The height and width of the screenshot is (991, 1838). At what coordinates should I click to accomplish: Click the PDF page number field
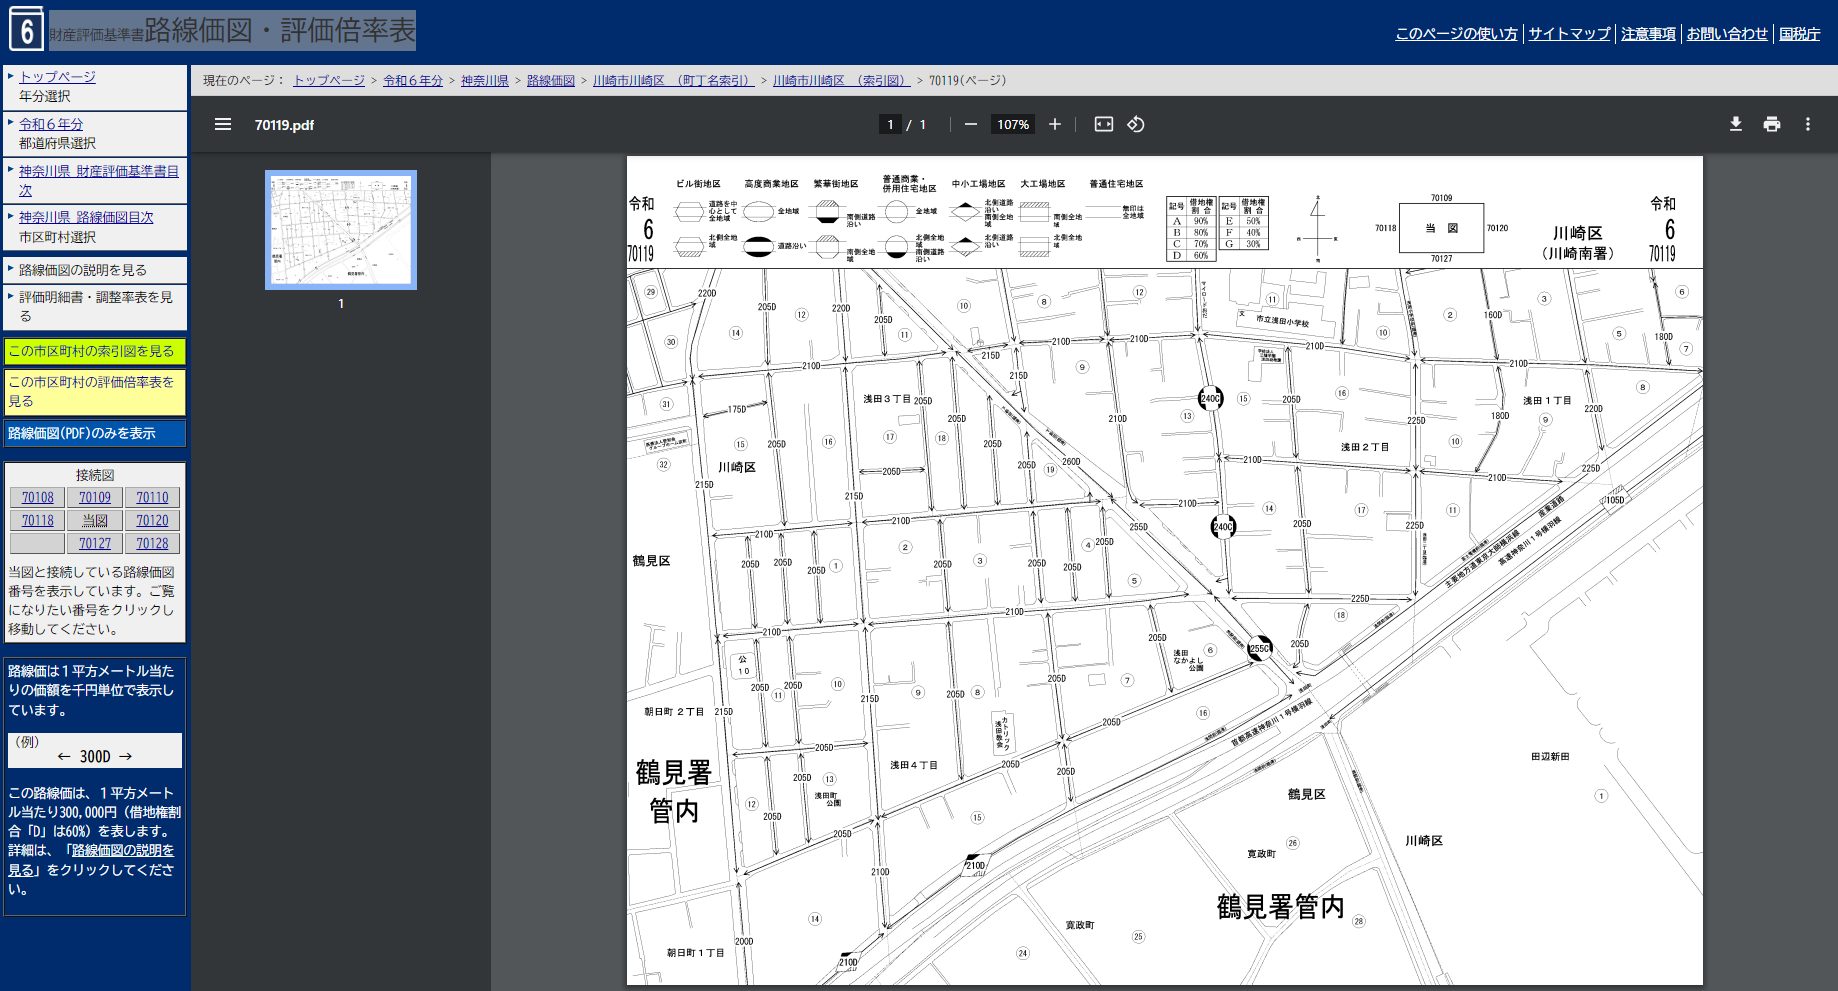(890, 124)
